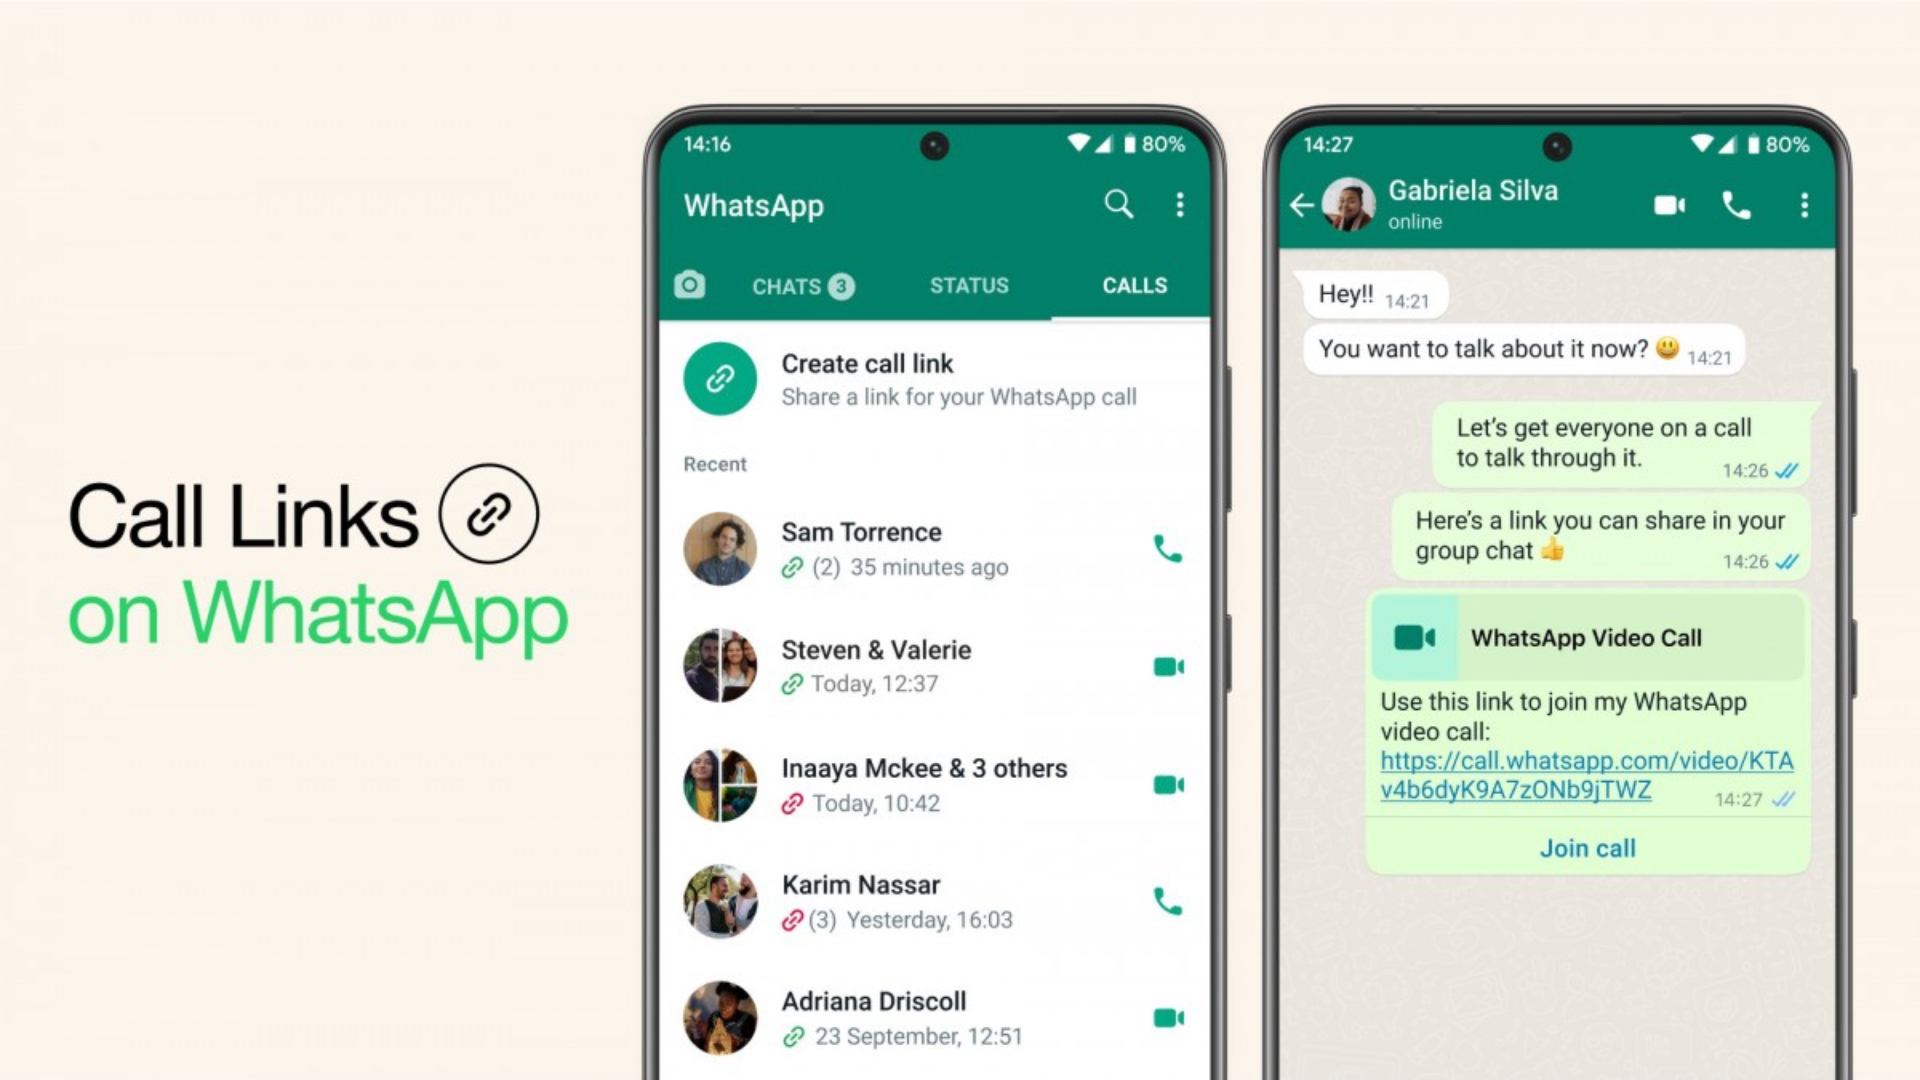Image resolution: width=1920 pixels, height=1080 pixels.
Task: Tap the three-dot overflow menu on main screen
Action: coord(1182,204)
